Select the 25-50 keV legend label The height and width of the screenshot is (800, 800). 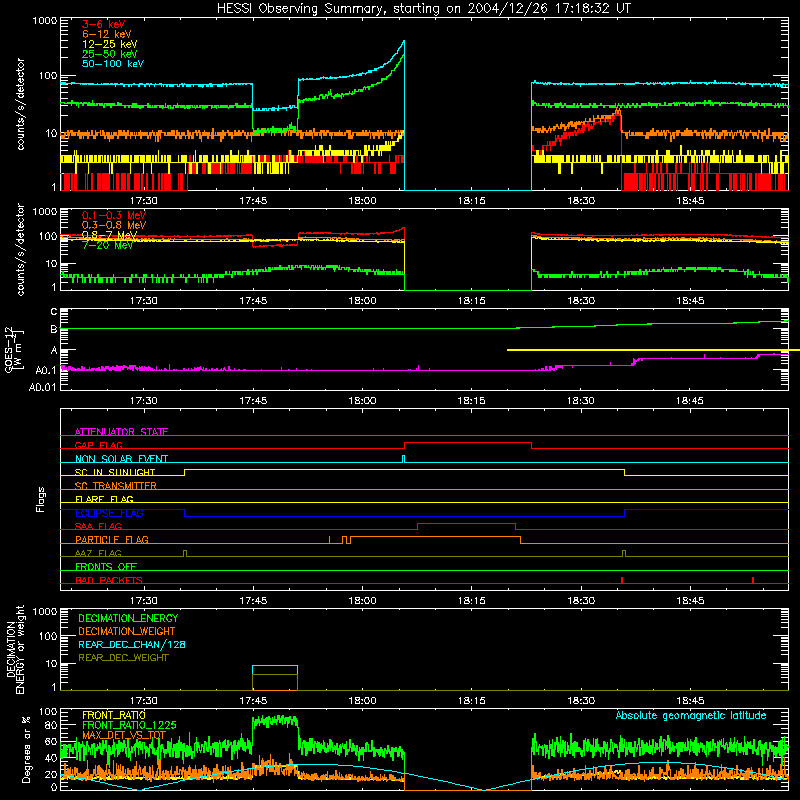pos(110,54)
